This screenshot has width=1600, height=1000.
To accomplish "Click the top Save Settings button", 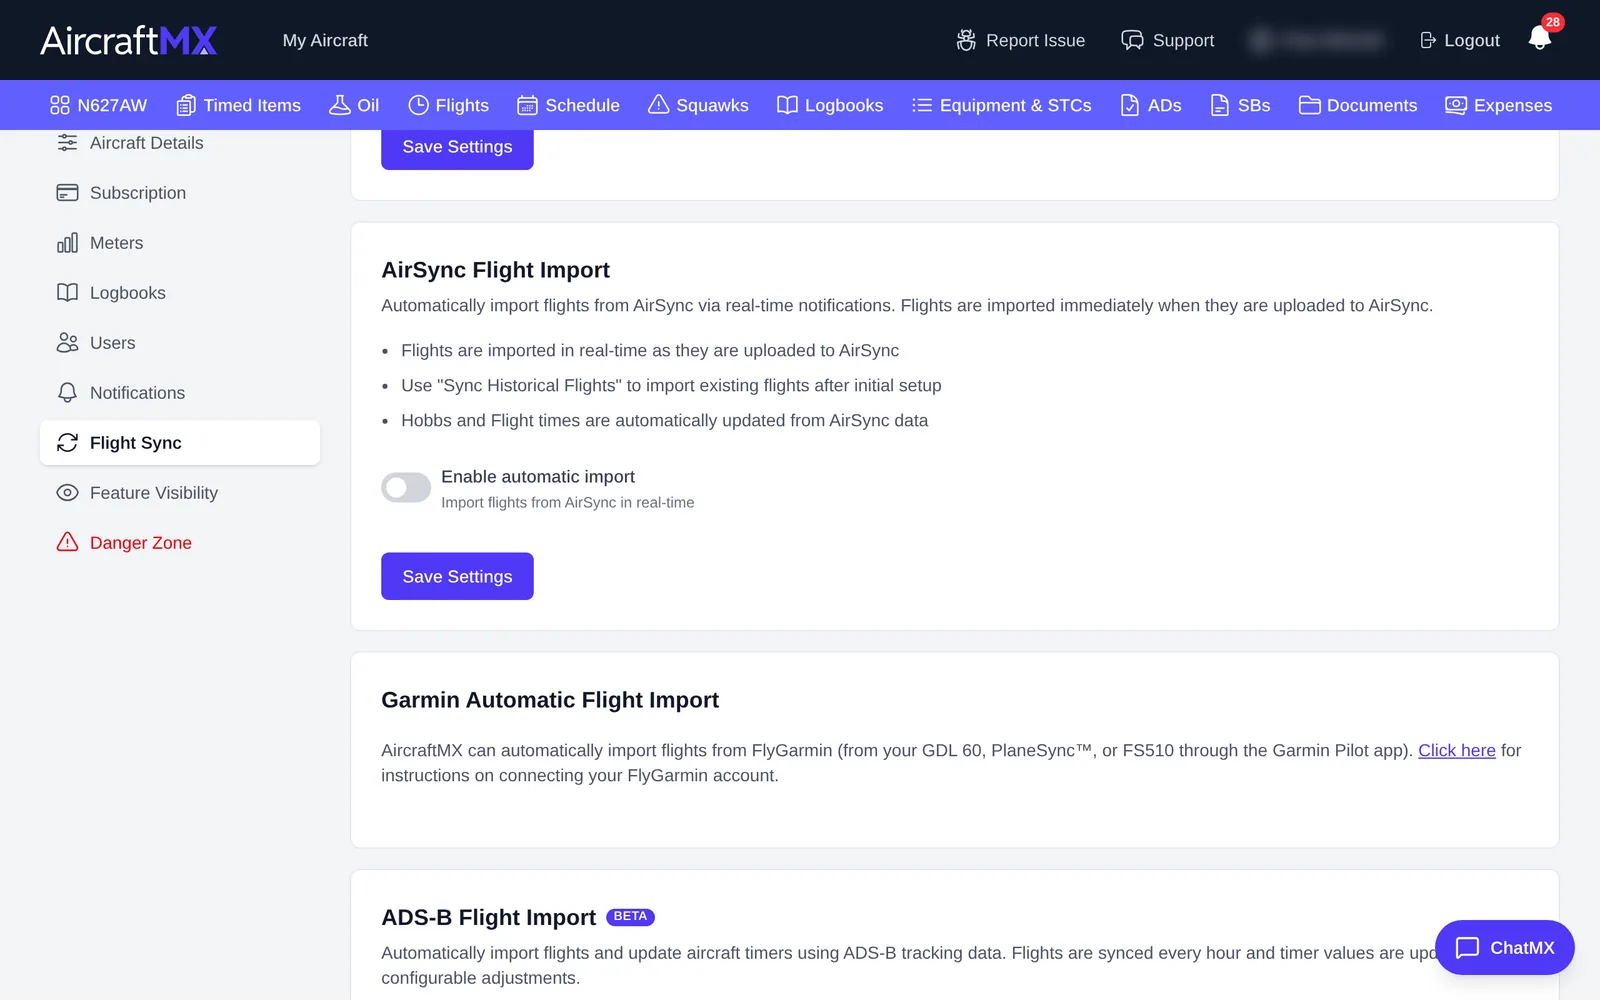I will [x=457, y=148].
